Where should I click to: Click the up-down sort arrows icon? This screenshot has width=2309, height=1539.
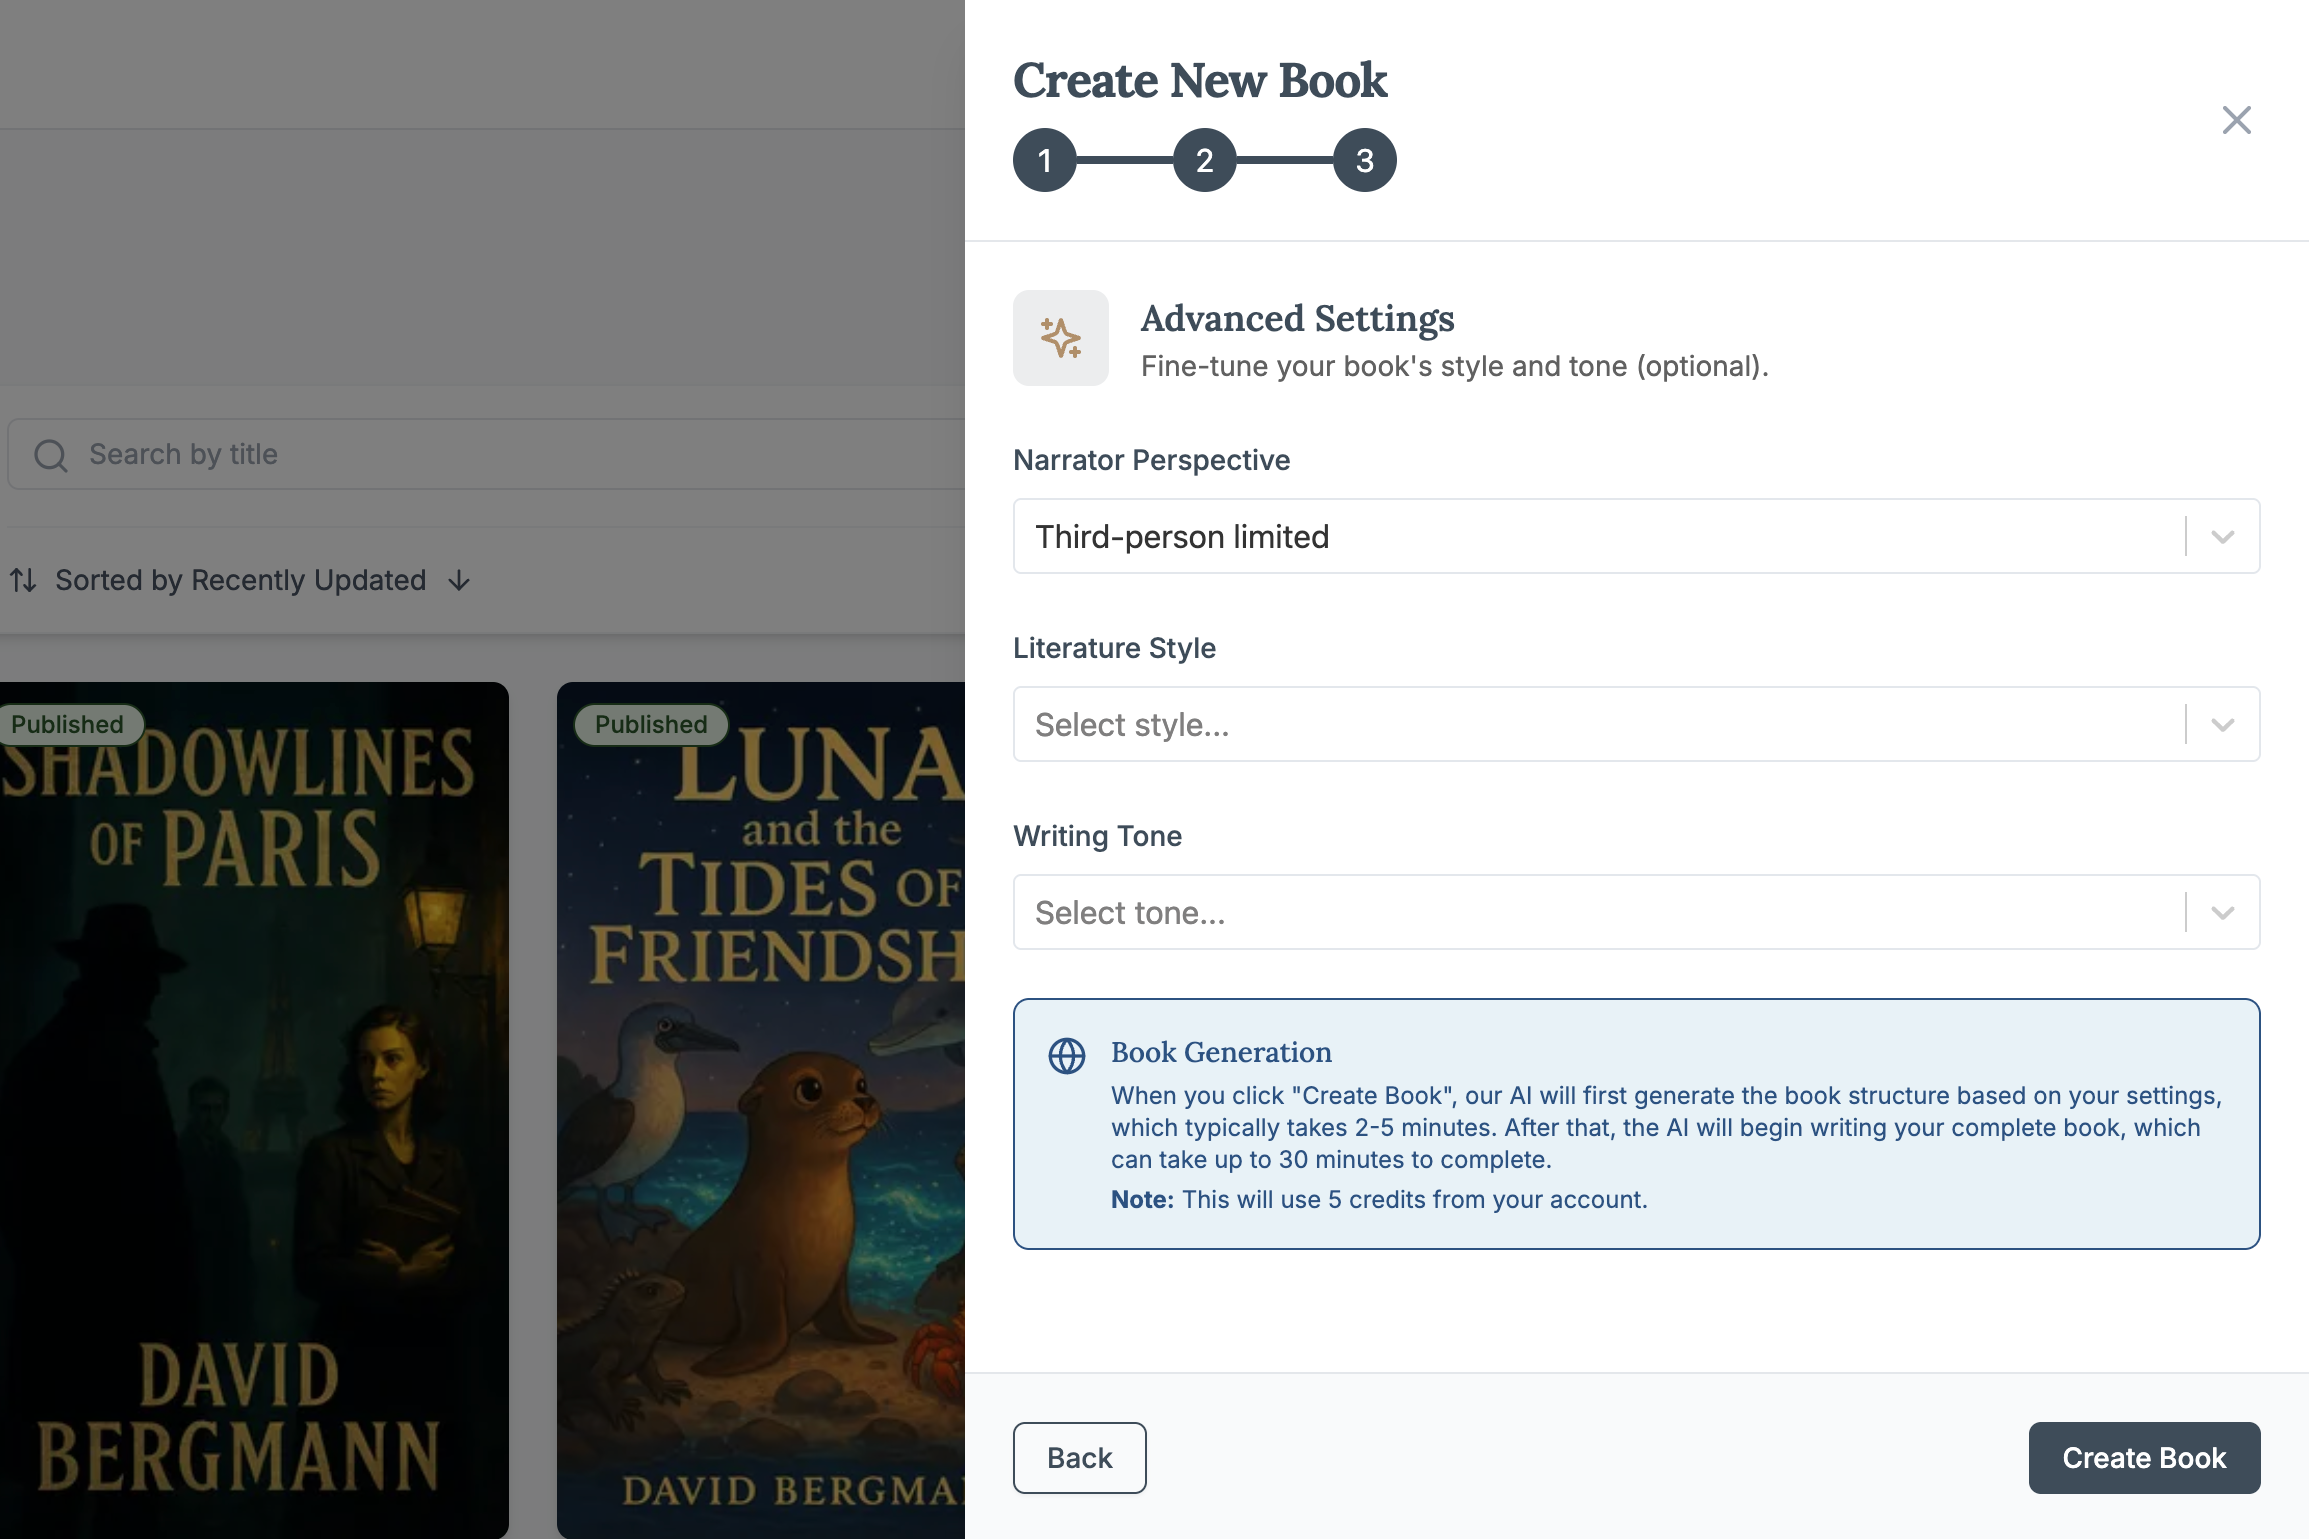point(23,580)
